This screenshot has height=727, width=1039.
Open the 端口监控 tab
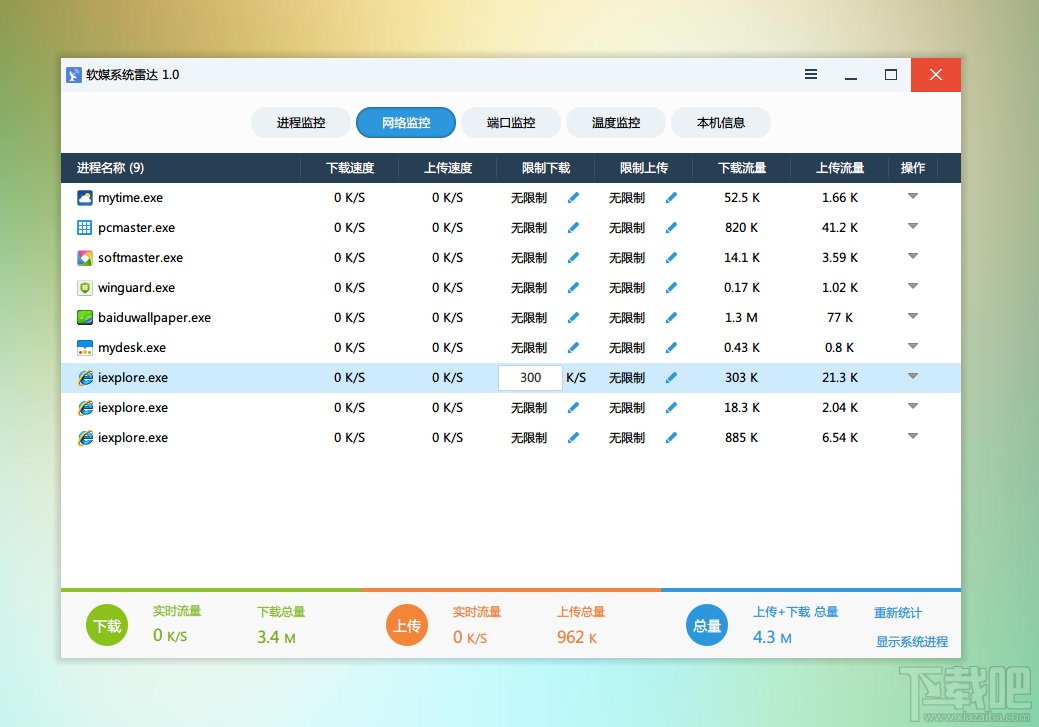511,123
